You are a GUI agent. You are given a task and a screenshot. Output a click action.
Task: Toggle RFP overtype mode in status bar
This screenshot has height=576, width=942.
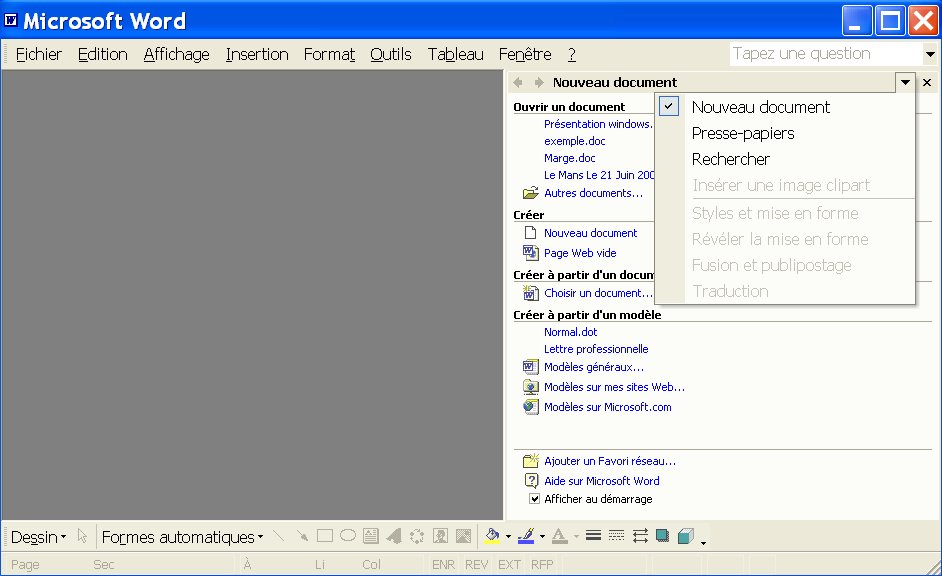click(542, 565)
